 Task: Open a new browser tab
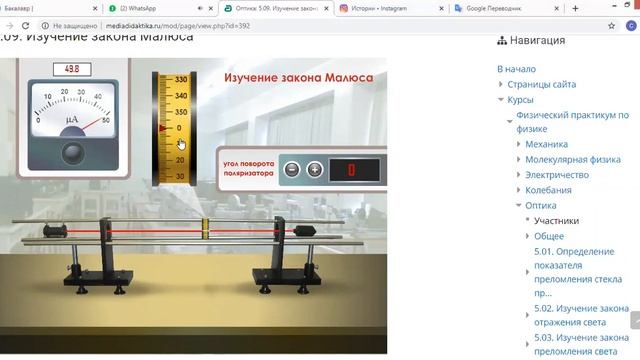(575, 8)
